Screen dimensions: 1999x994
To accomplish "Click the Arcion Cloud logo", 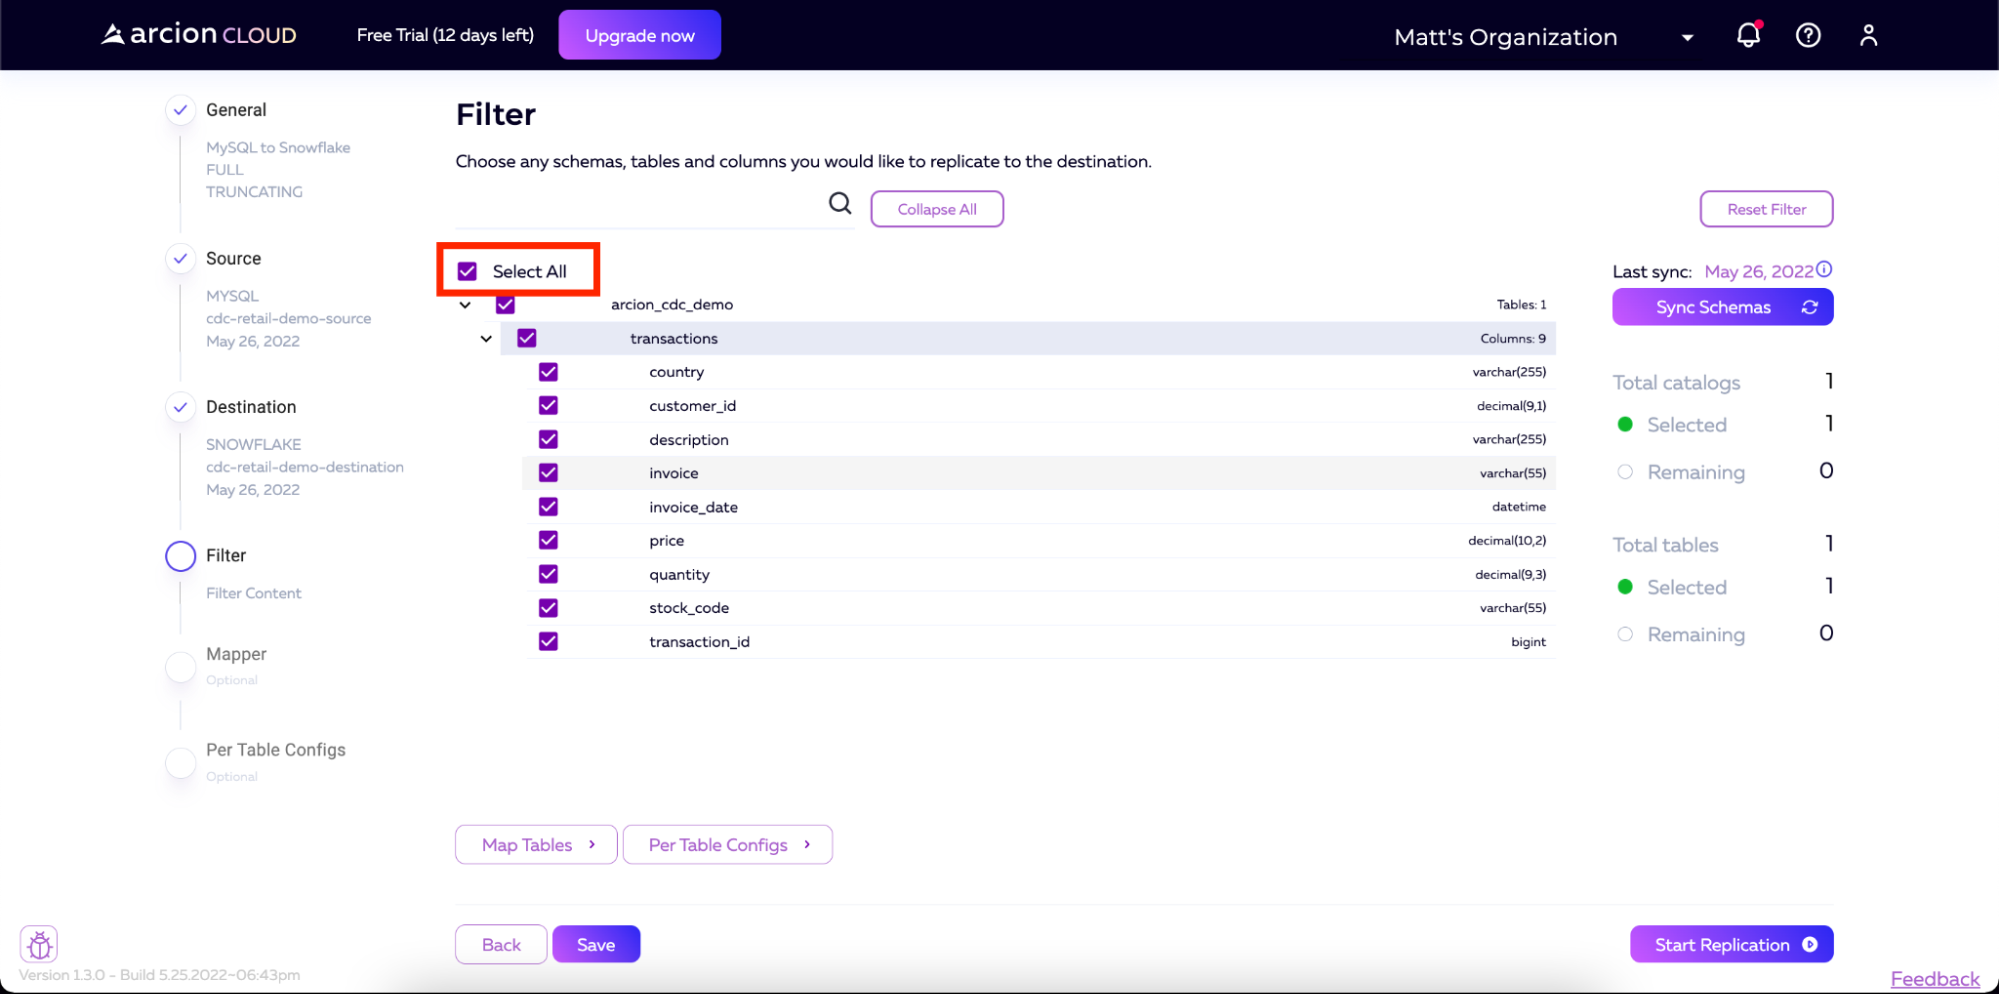I will [x=199, y=35].
